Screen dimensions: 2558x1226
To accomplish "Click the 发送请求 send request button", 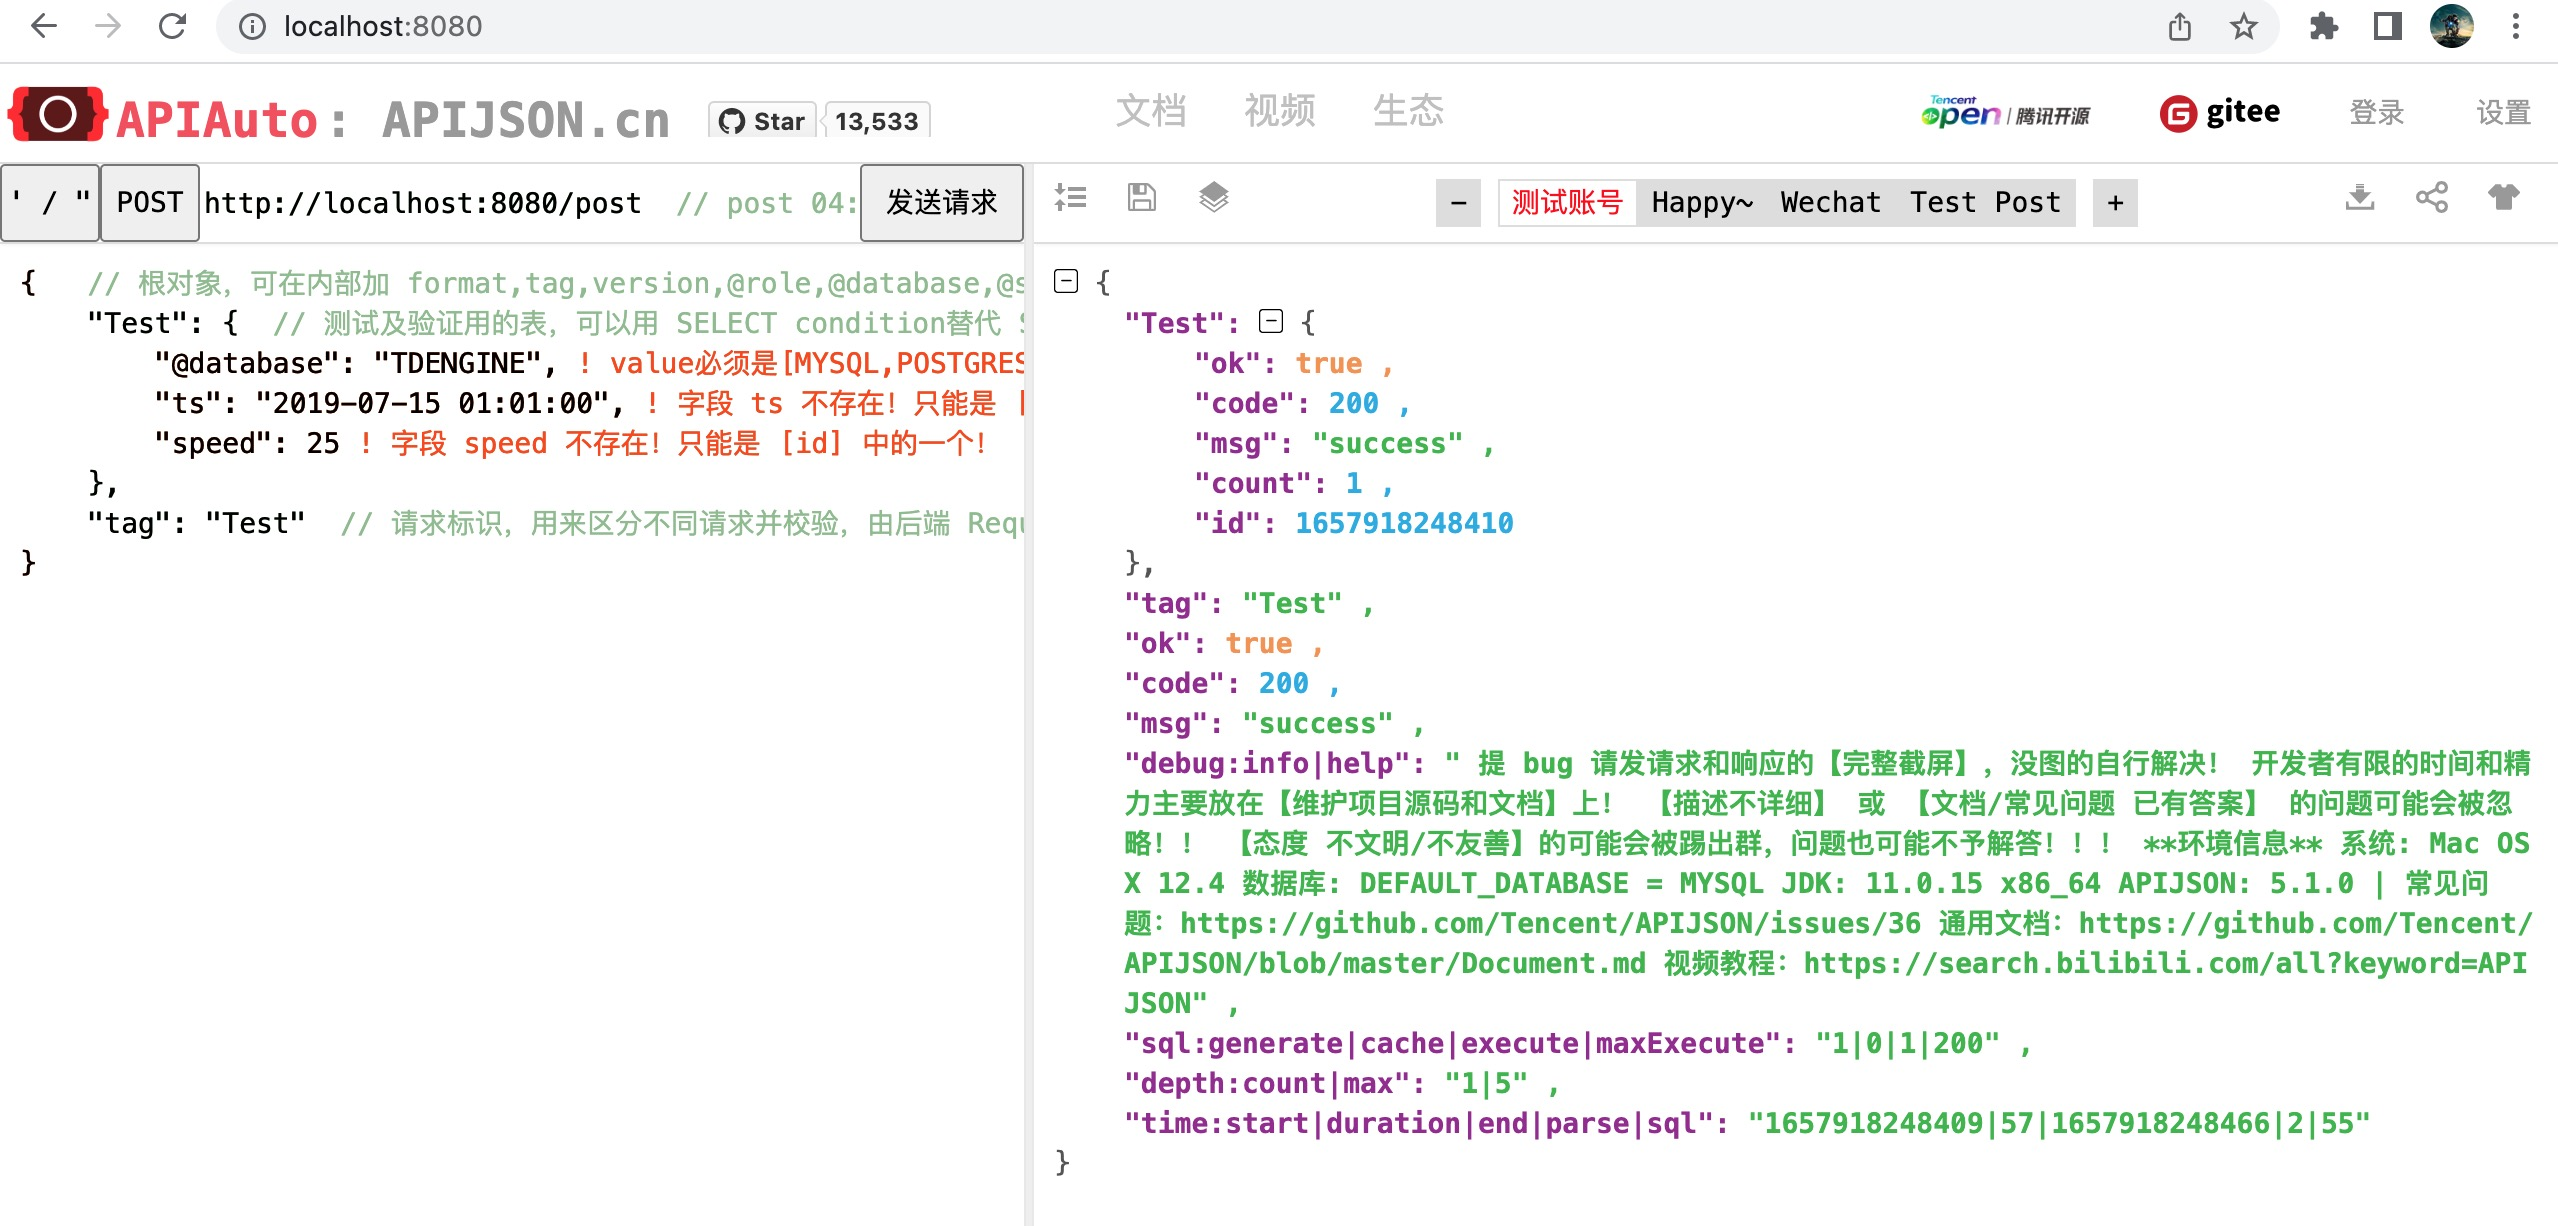I will click(940, 202).
